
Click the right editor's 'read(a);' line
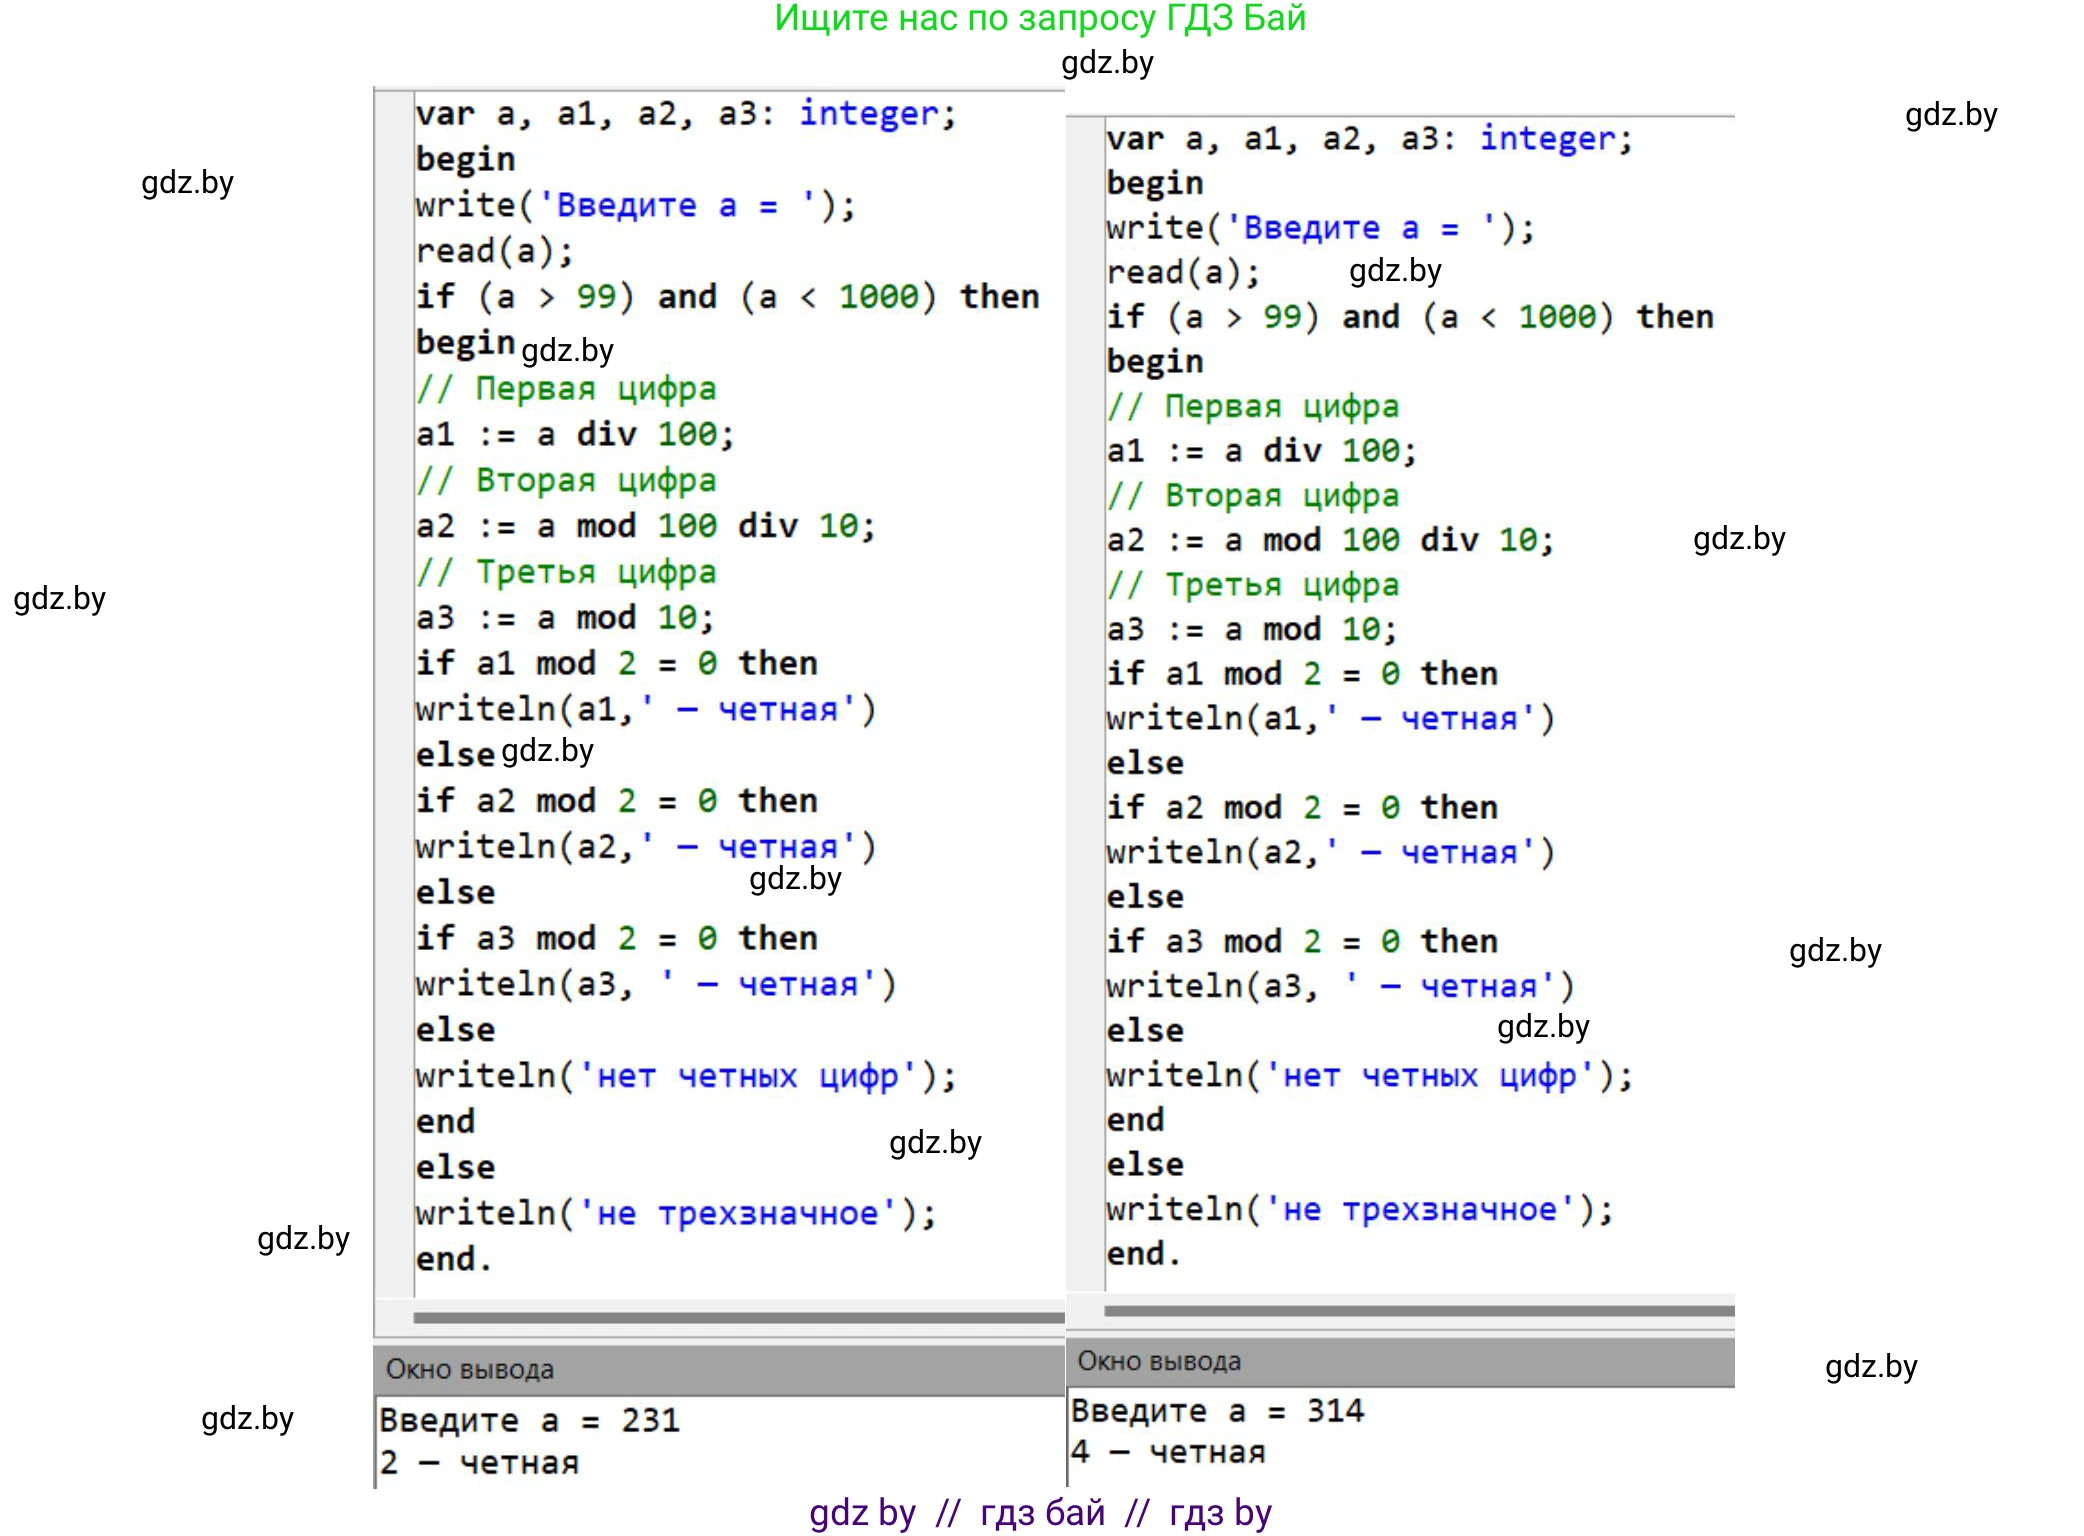coord(1182,272)
